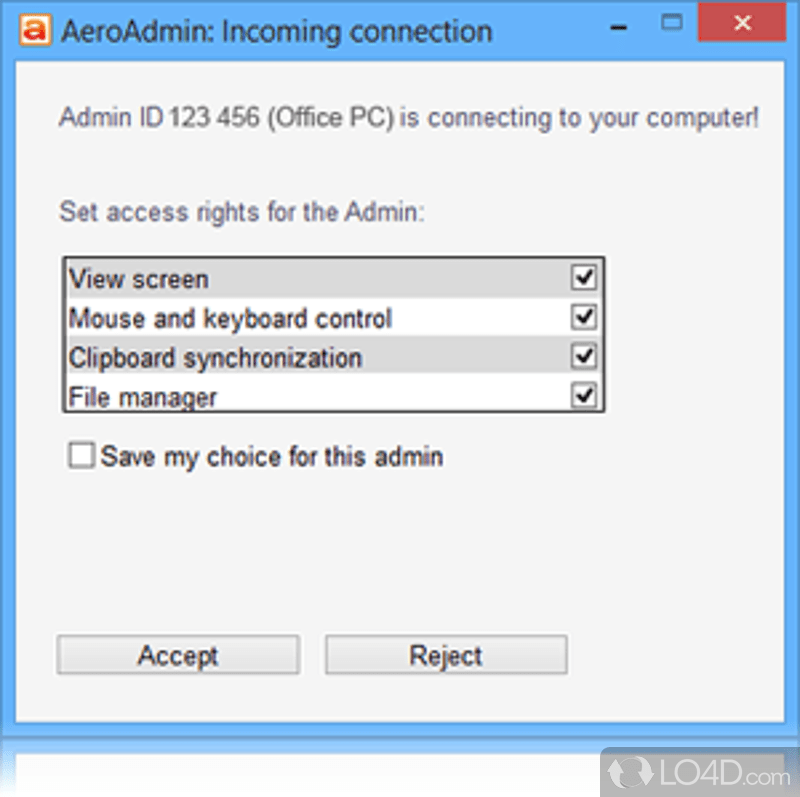Reject the incoming connection
Image resolution: width=800 pixels, height=797 pixels.
[x=445, y=655]
